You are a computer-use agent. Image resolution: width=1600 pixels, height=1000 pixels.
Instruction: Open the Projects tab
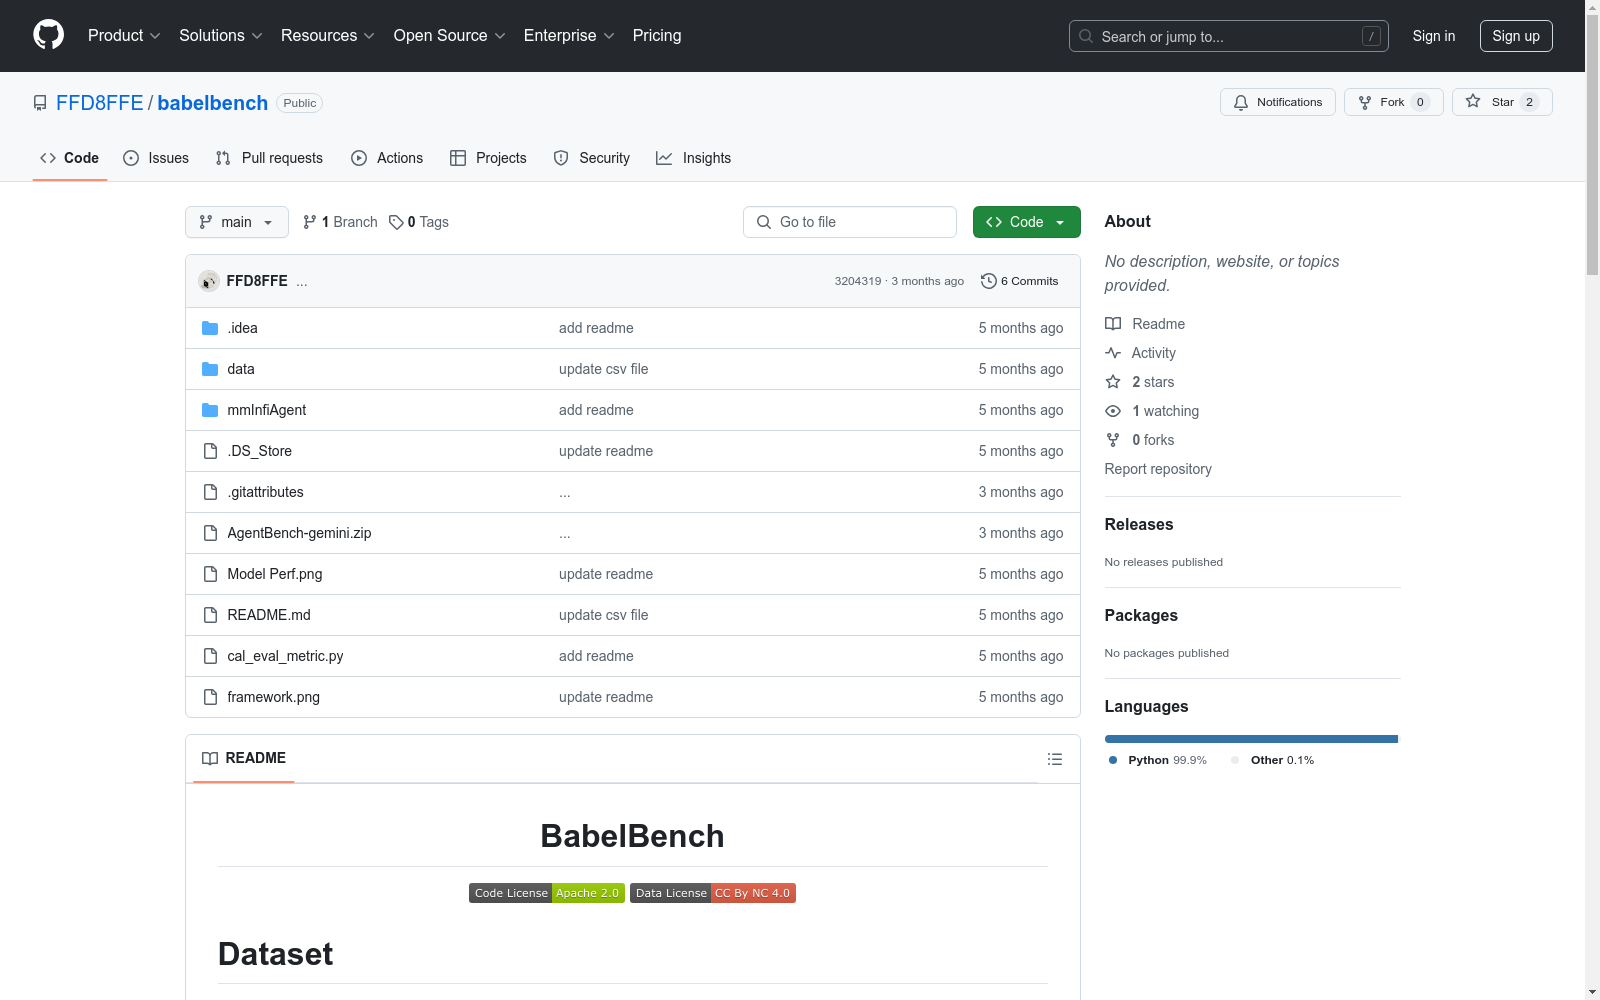coord(488,158)
